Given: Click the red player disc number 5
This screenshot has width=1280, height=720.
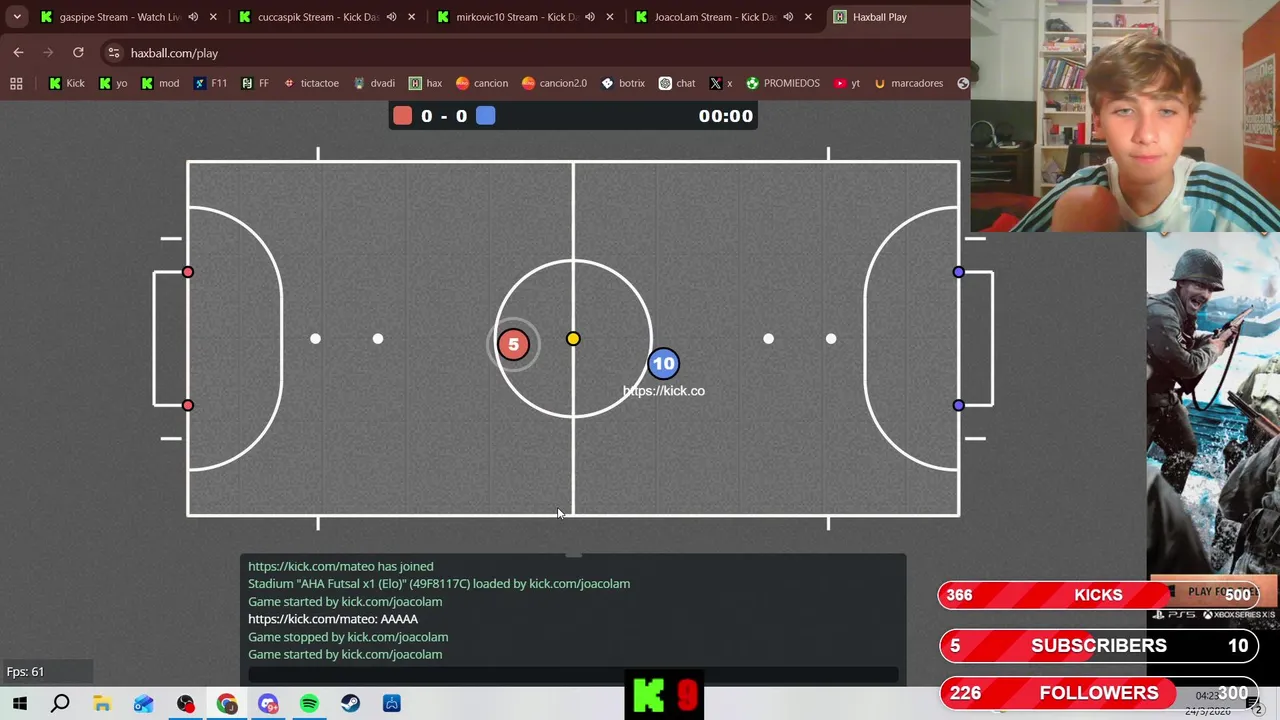Looking at the screenshot, I should click(513, 345).
